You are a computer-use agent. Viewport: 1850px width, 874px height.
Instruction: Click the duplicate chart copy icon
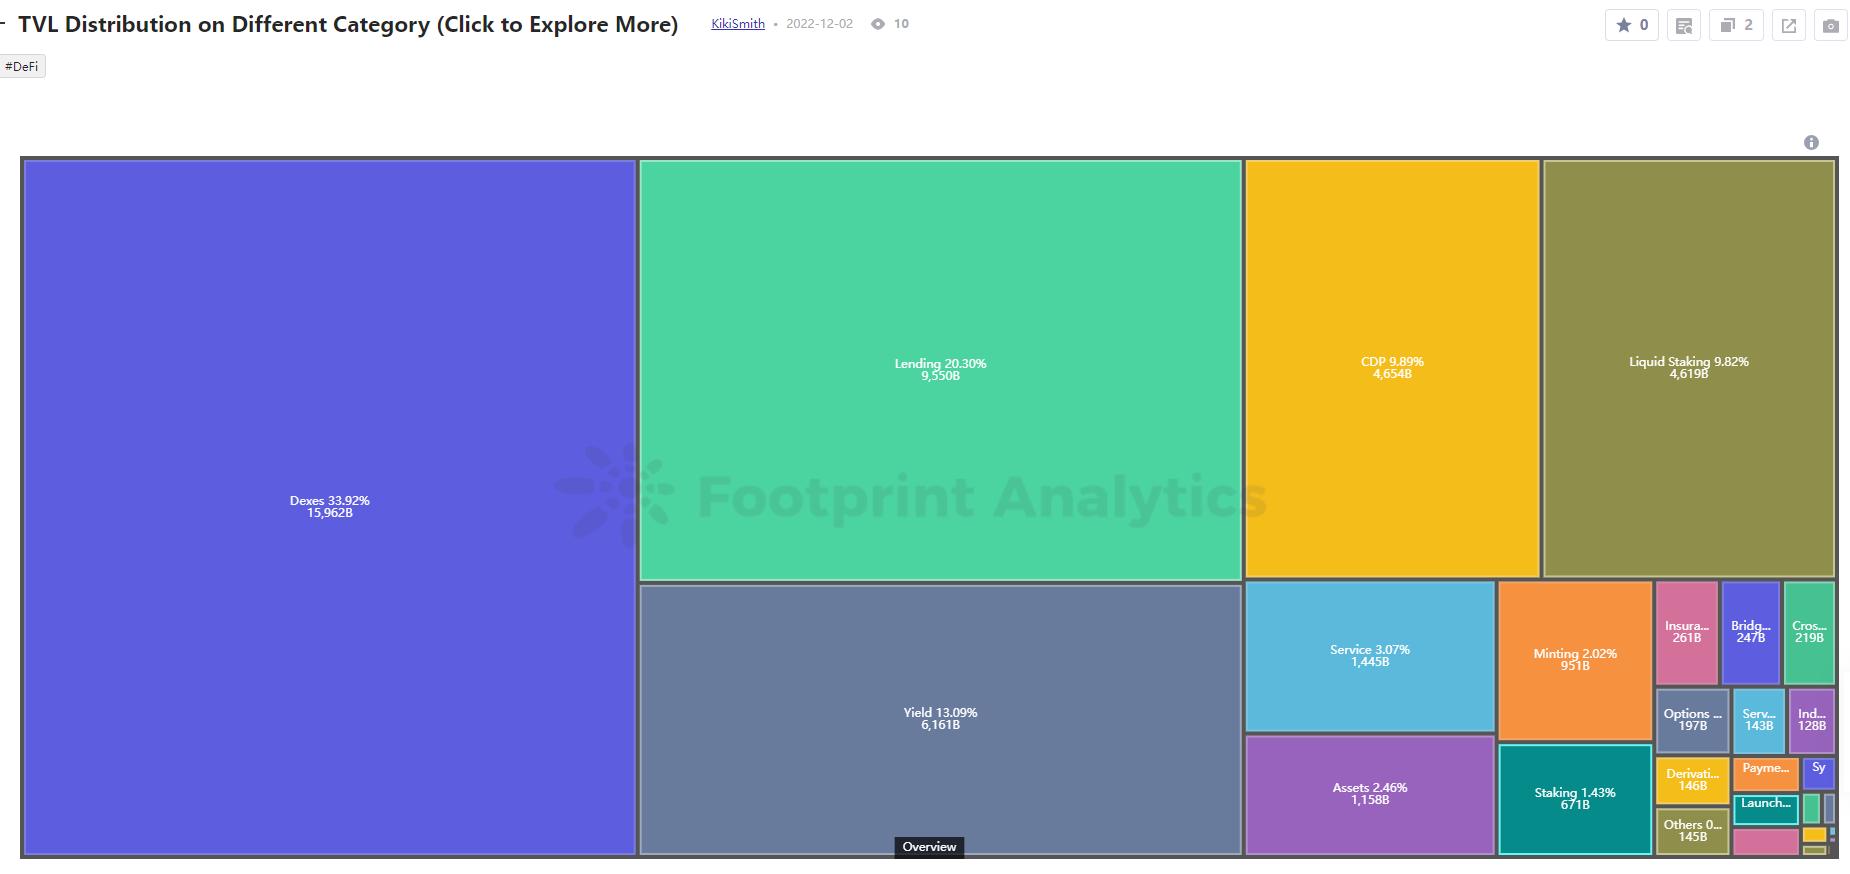(x=1736, y=26)
